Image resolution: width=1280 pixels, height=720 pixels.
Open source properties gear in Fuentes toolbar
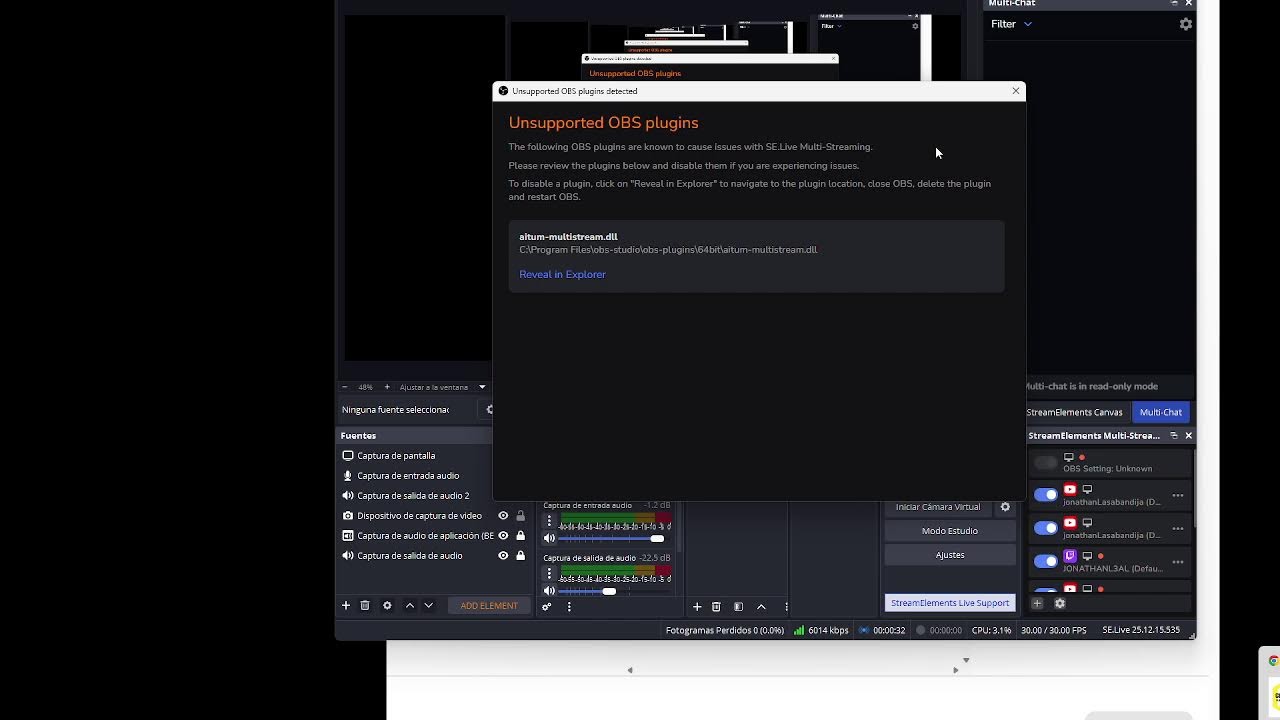387,606
